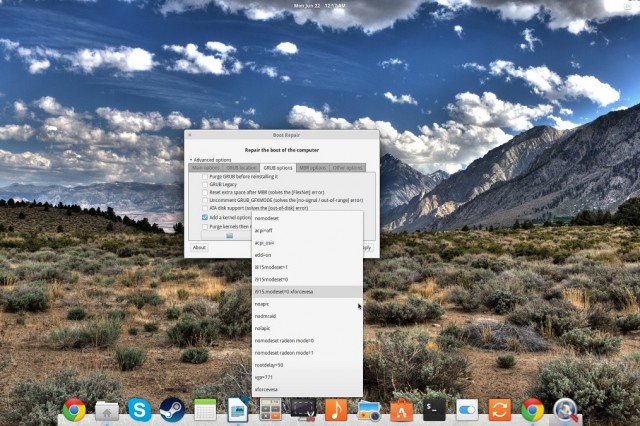Viewport: 640px width, 426px height.
Task: Select rootdelay=90 from the list
Action: point(270,365)
